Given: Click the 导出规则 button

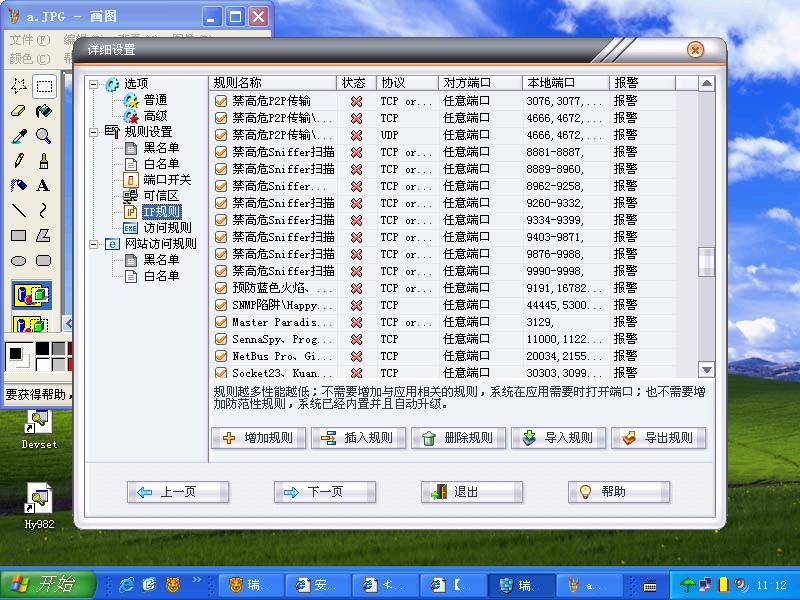Looking at the screenshot, I should [658, 438].
